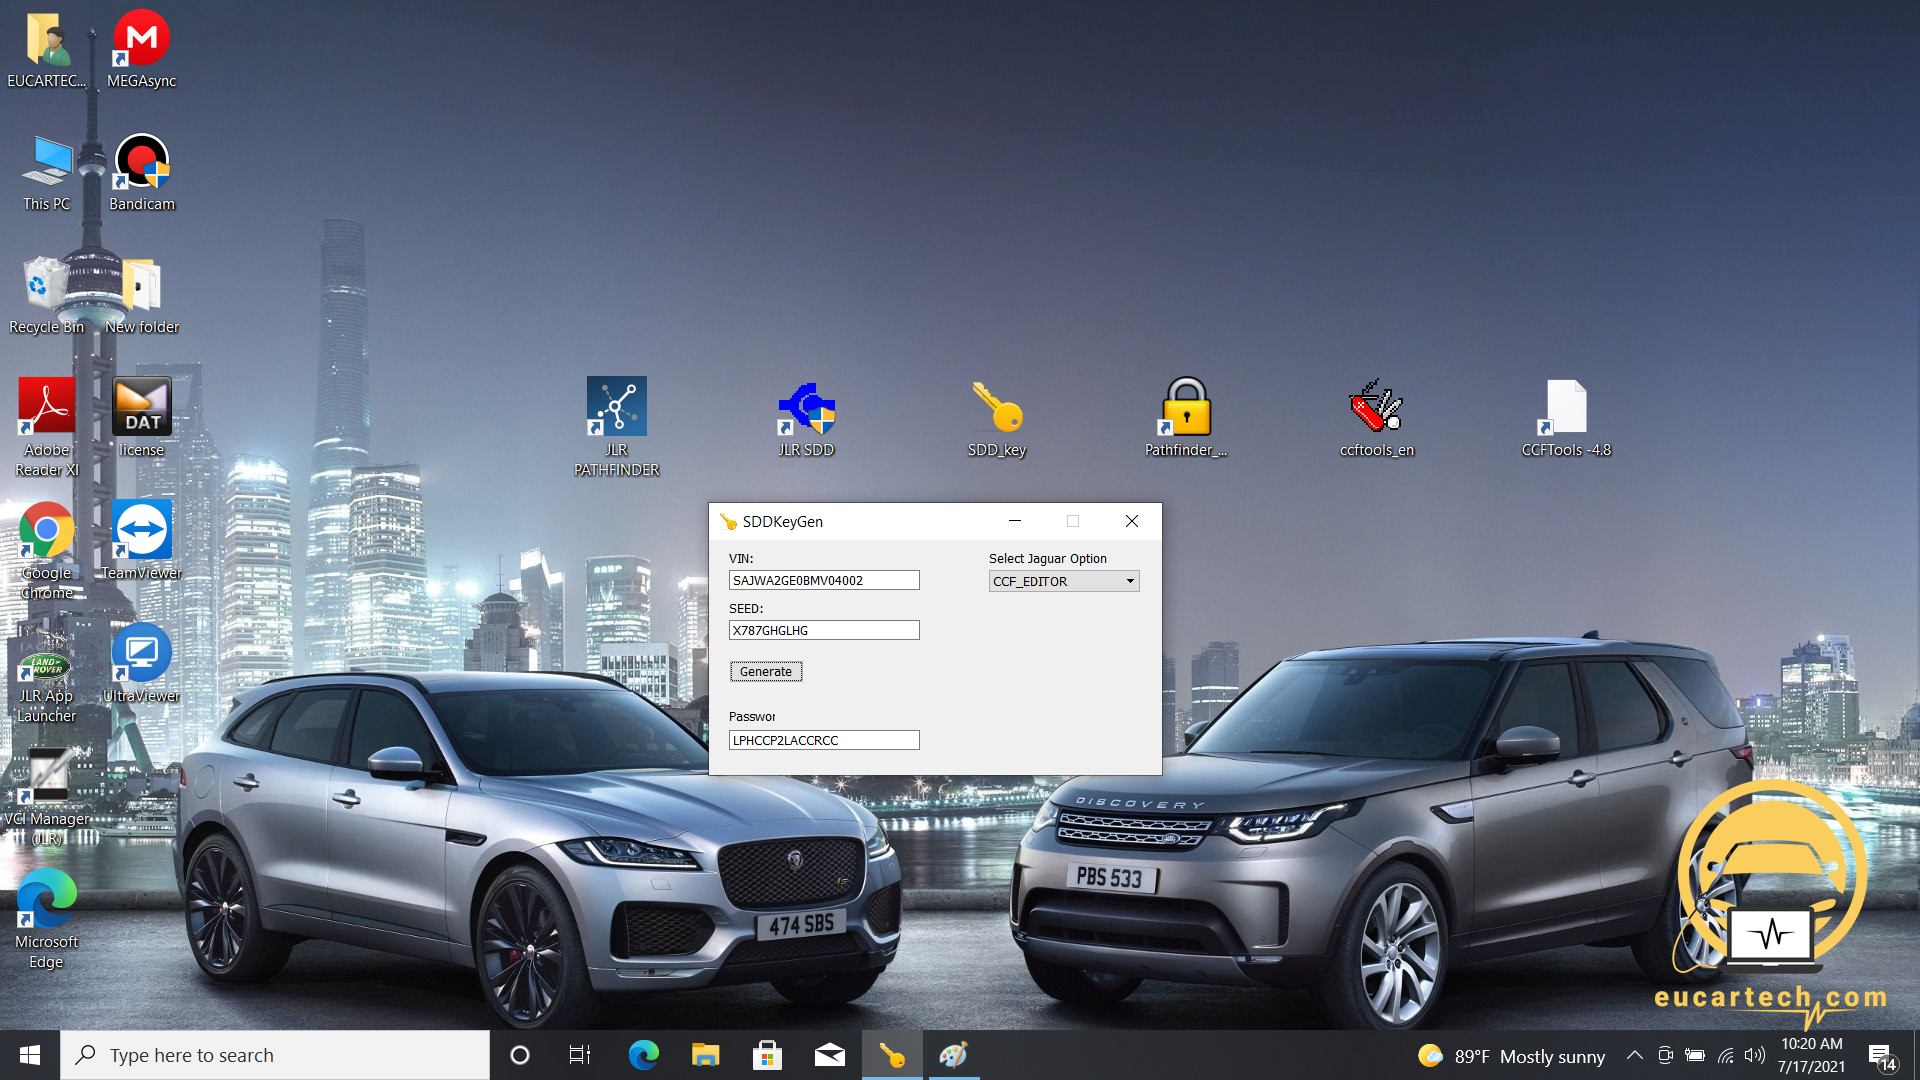This screenshot has height=1080, width=1920.
Task: Launch the JLR SDD shortcut
Action: [806, 408]
